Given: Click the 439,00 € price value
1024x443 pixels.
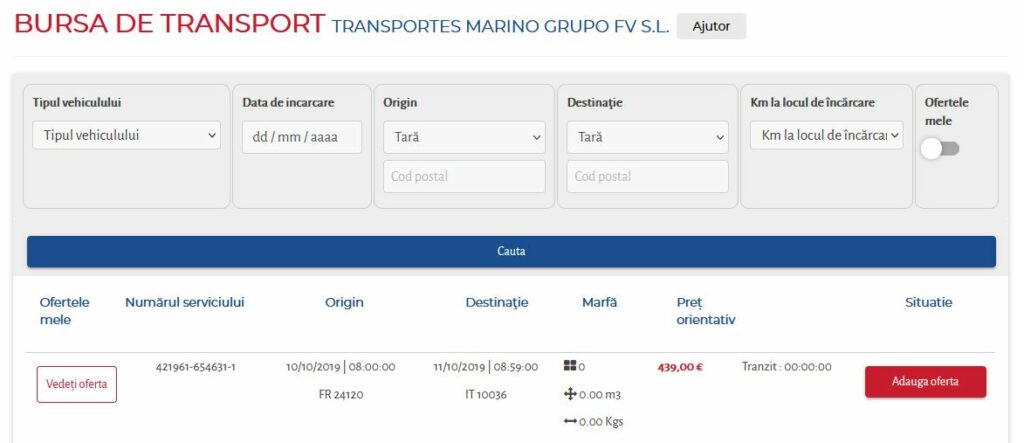Looking at the screenshot, I should point(680,367).
